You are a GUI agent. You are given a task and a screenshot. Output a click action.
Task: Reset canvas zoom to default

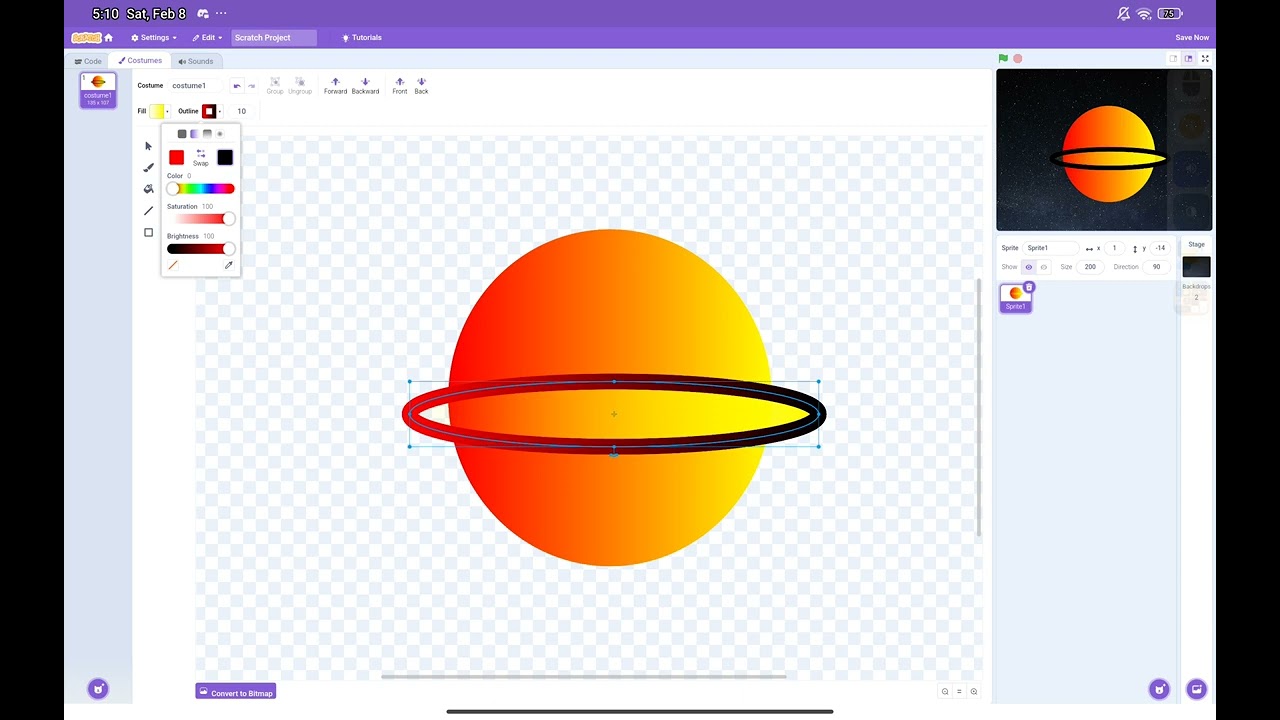tap(959, 692)
